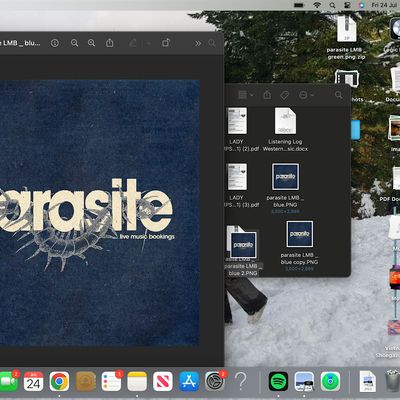Image resolution: width=400 pixels, height=400 pixels.
Task: Zoom out of the parasite image
Action: coord(74,43)
